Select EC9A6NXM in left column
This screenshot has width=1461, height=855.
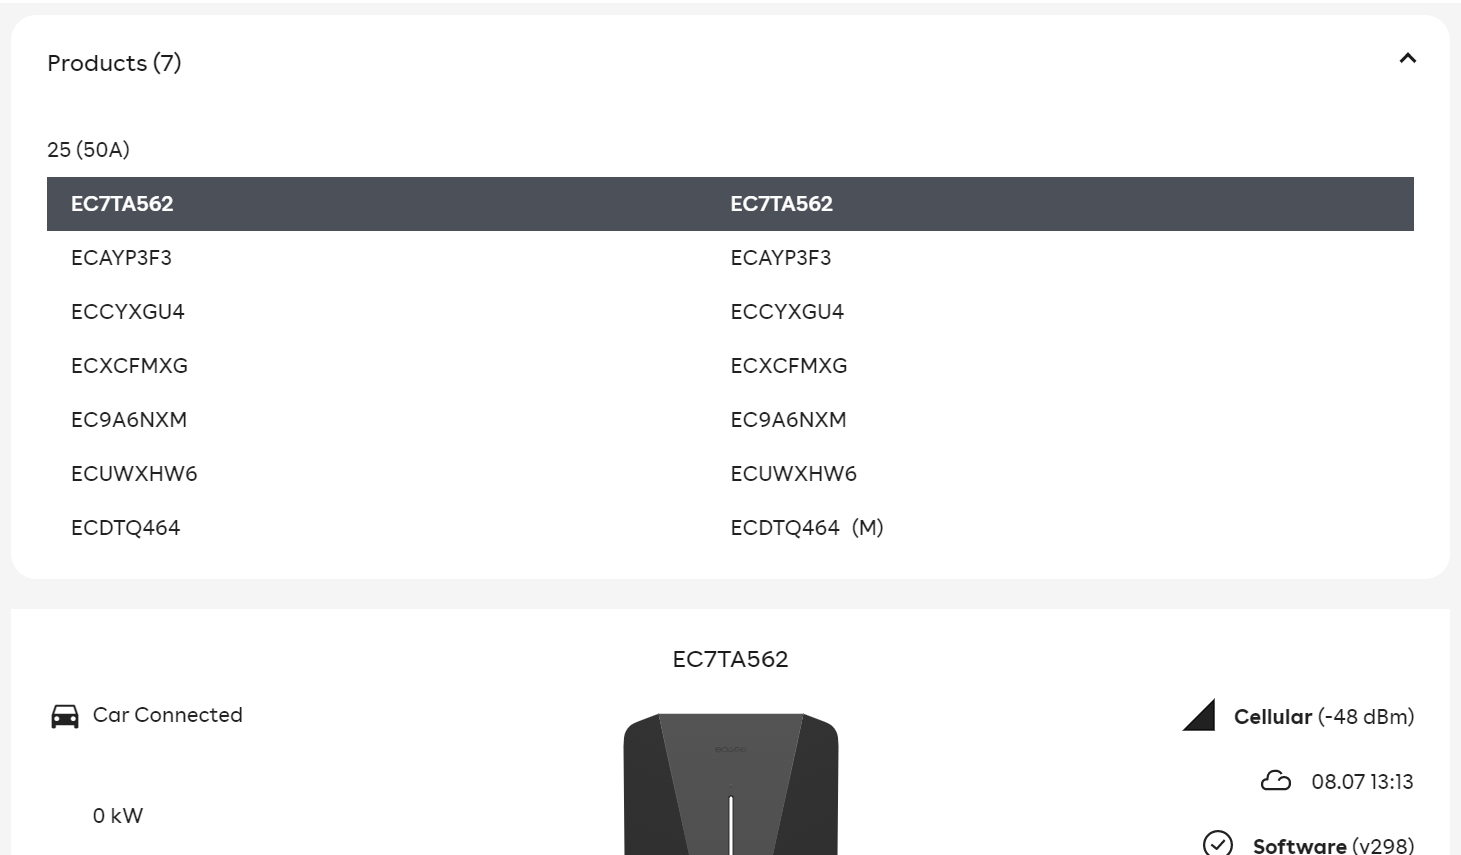(129, 420)
